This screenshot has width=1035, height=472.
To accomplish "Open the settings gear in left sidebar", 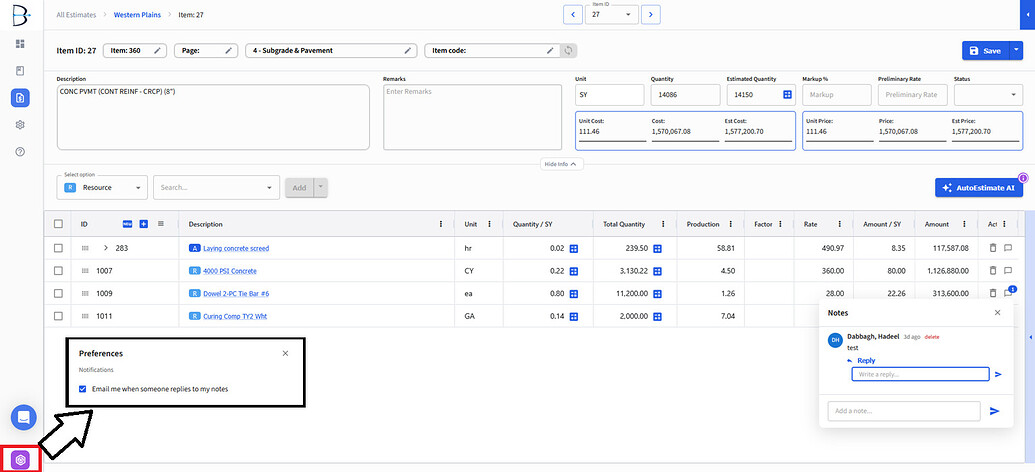I will (x=20, y=125).
